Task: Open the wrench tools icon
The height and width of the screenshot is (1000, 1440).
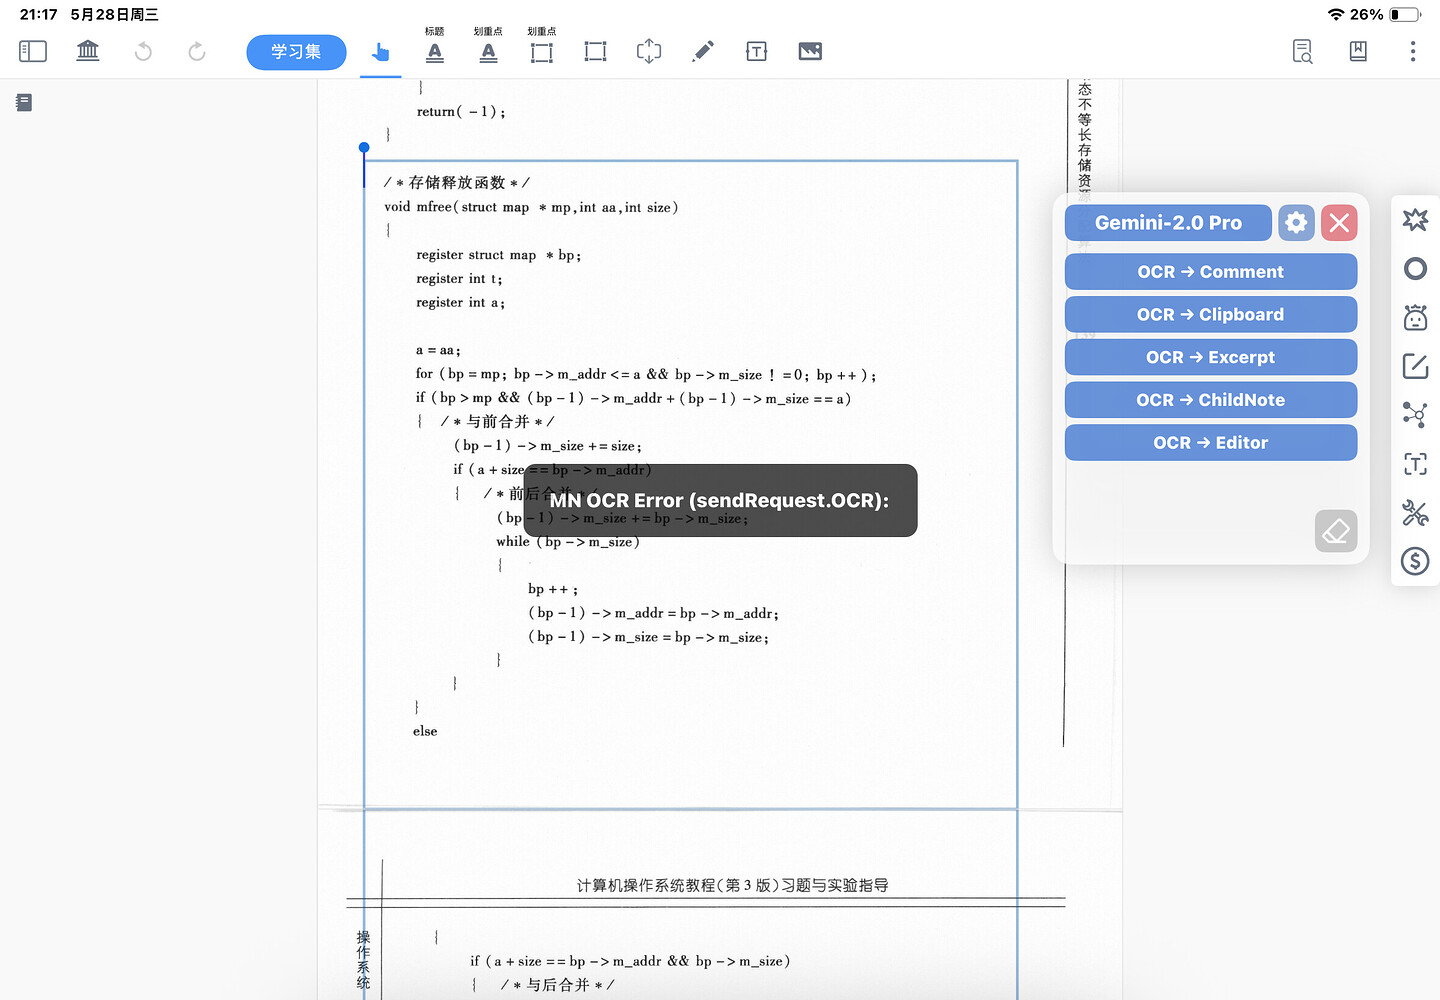Action: (x=1415, y=513)
